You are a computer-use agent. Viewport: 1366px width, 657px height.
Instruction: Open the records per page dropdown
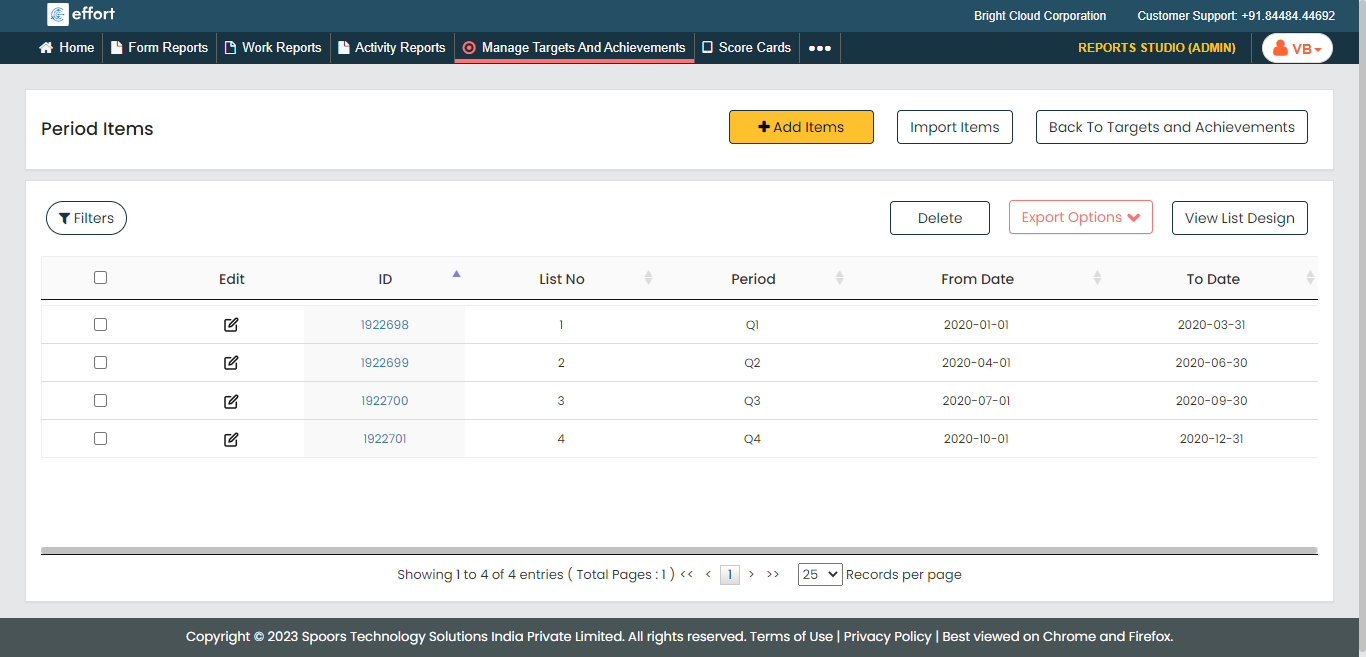click(x=819, y=575)
